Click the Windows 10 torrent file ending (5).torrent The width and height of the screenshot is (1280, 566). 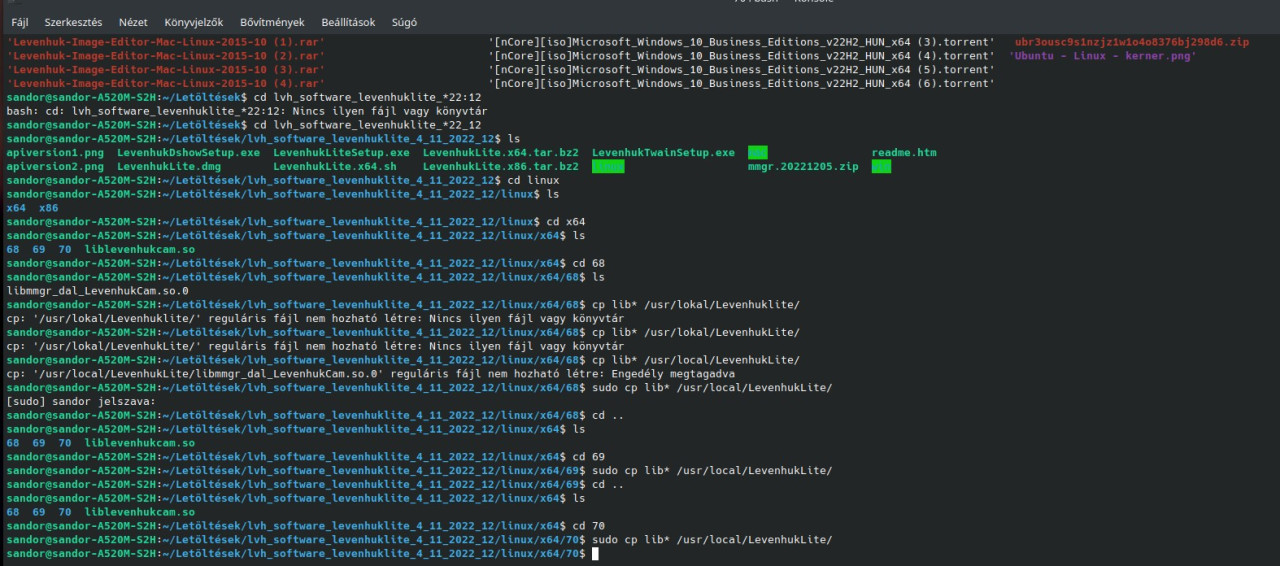(741, 70)
